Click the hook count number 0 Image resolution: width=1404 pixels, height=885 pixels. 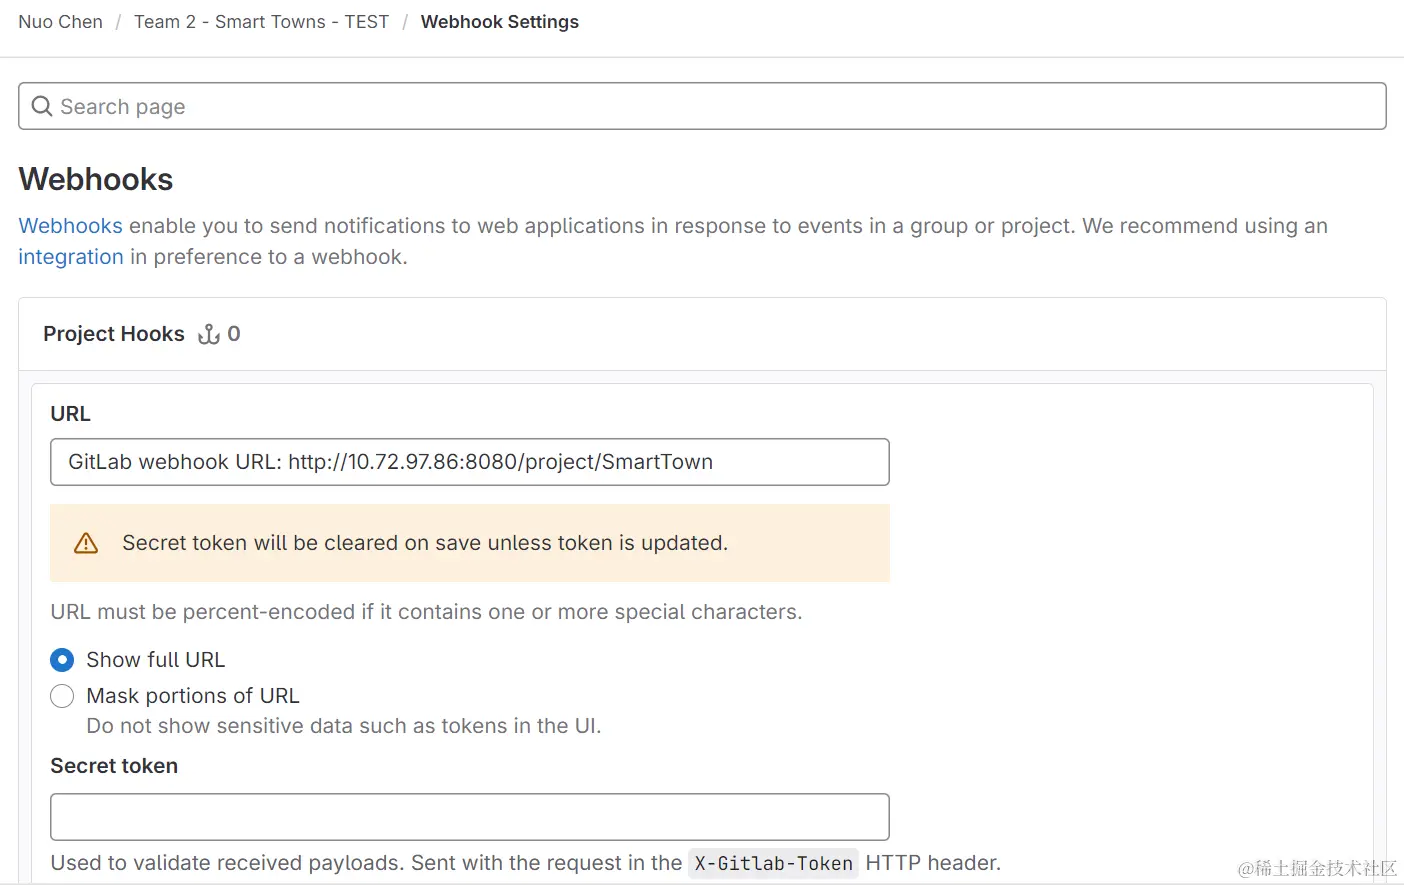coord(234,334)
